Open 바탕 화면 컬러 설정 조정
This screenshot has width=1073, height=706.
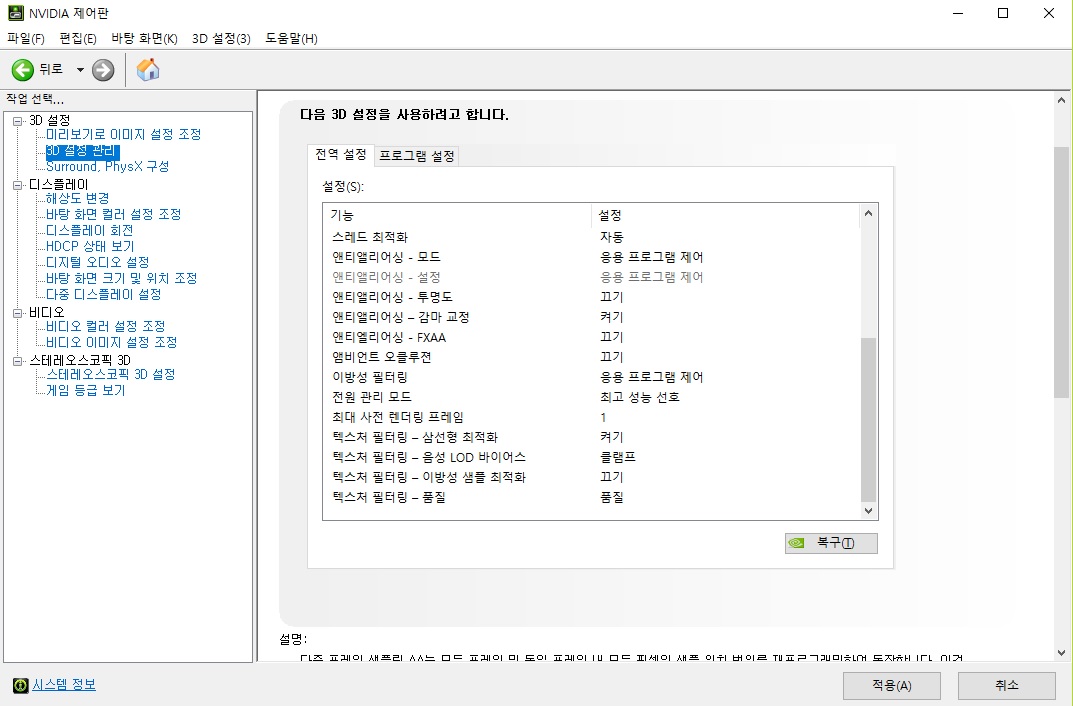coord(114,214)
